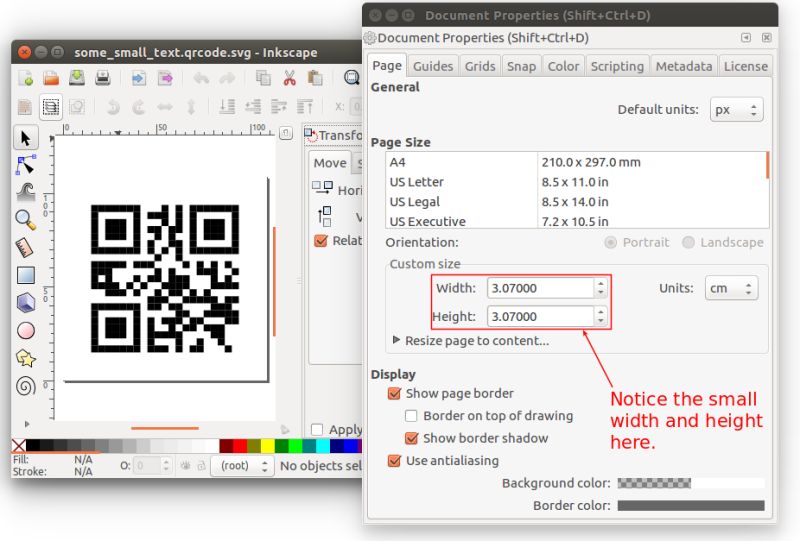Open the Scripting tab
This screenshot has height=541, width=800.
click(617, 66)
